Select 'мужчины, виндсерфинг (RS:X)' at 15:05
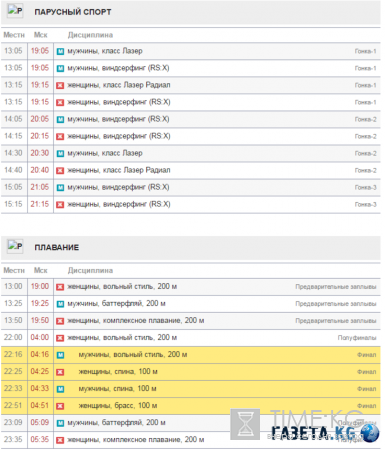 [x=118, y=187]
